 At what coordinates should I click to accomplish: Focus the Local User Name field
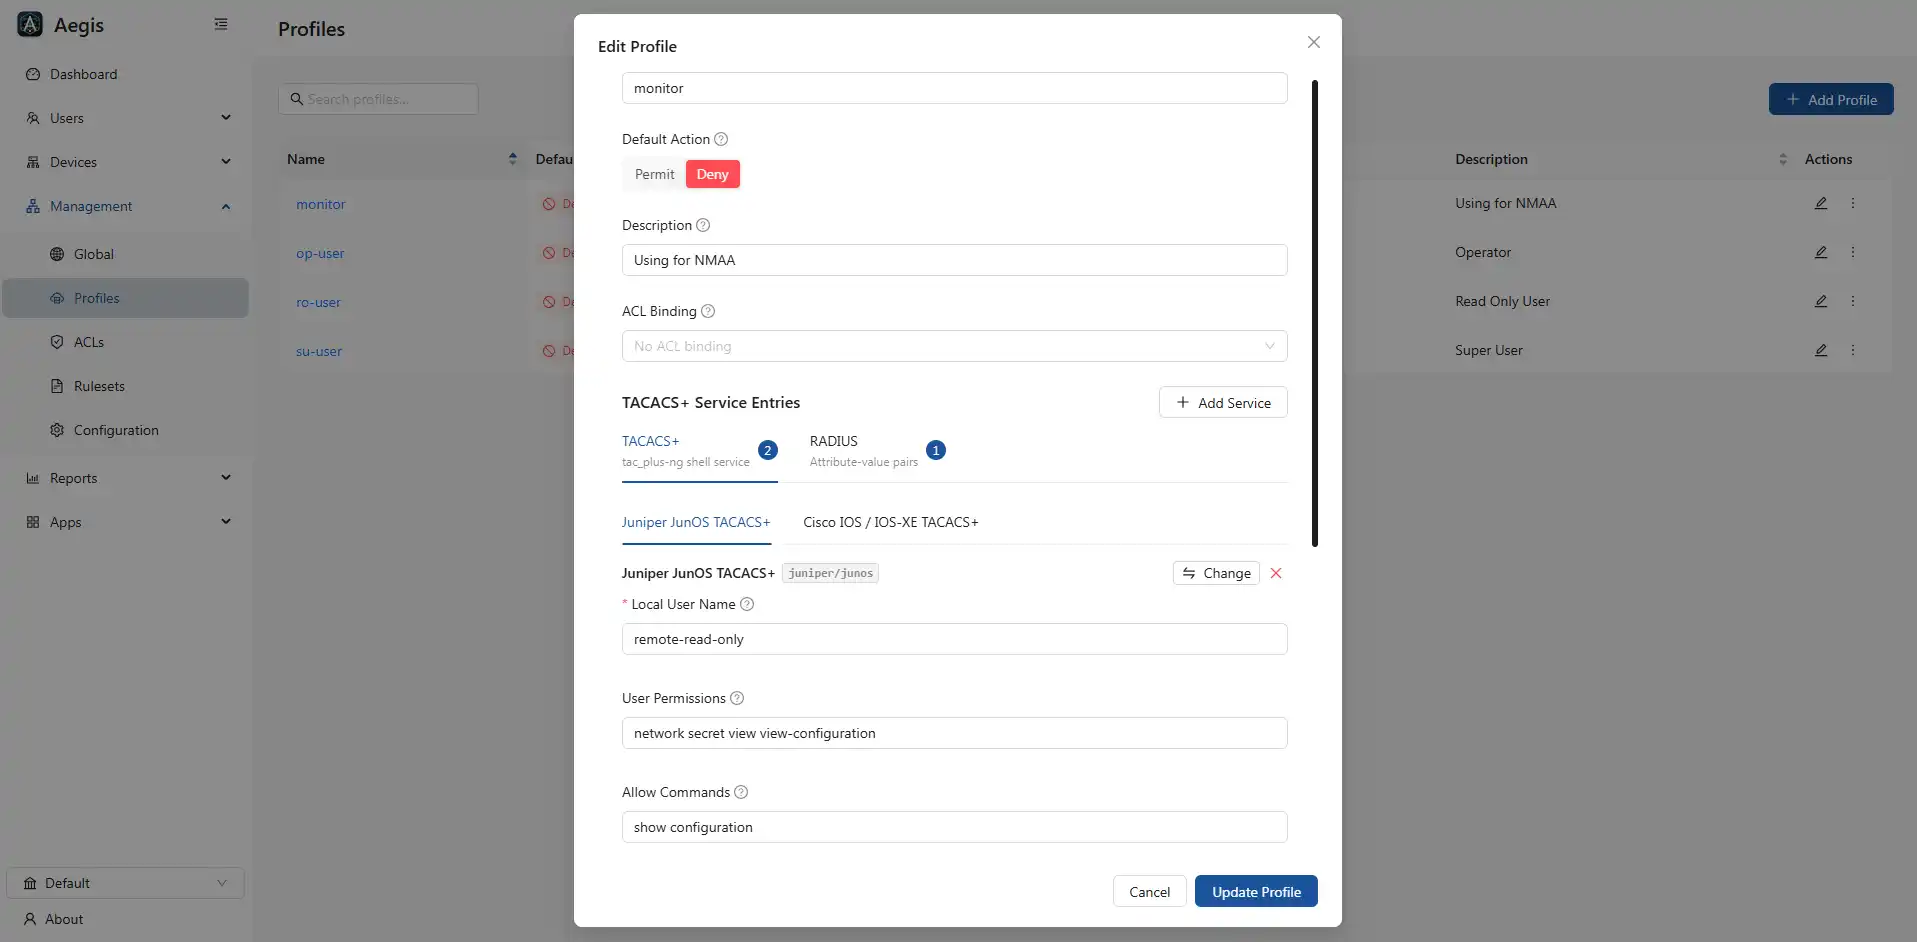[955, 639]
